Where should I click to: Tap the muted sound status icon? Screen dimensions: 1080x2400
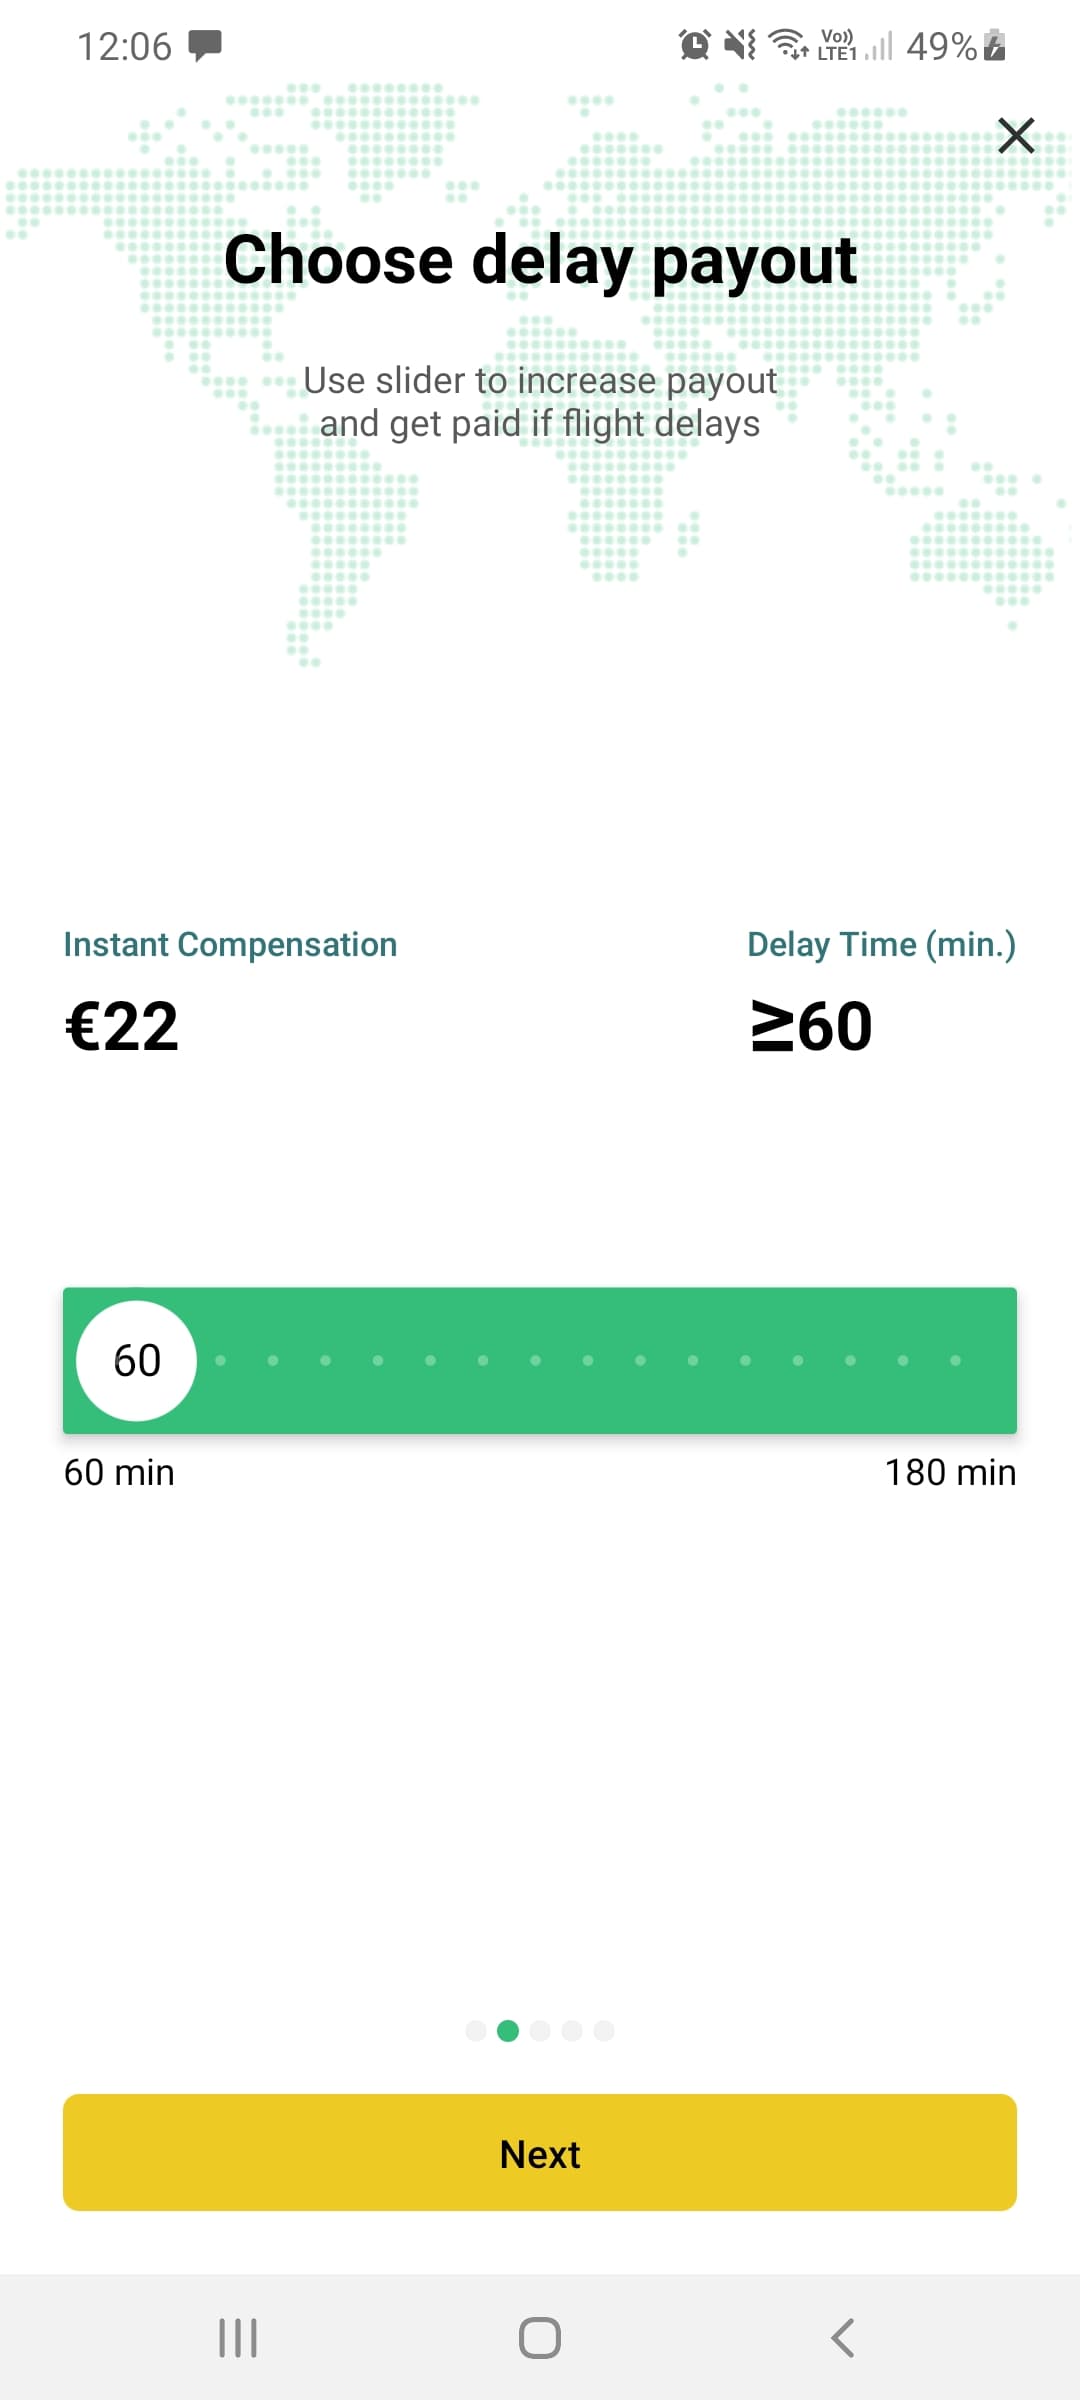740,45
